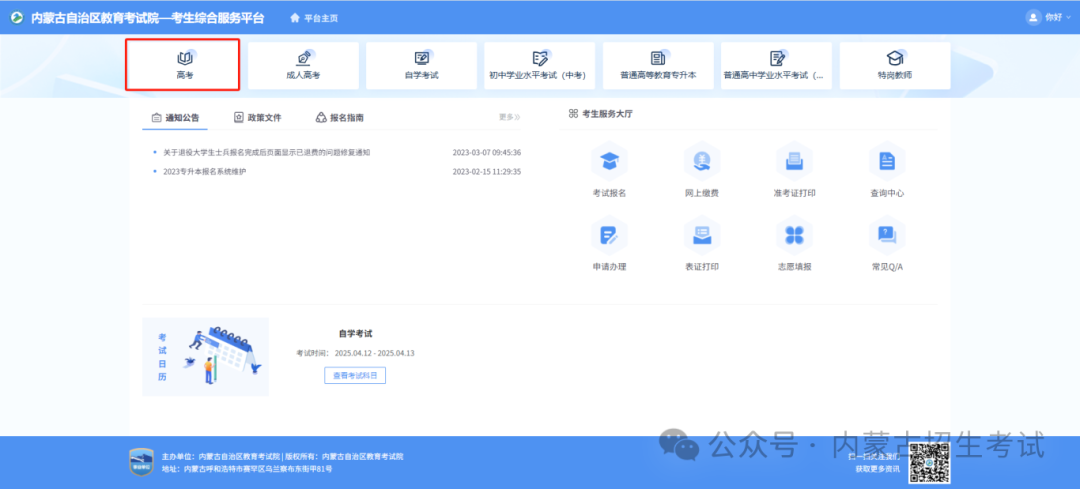
Task: Click the 更多 link for notices
Action: click(510, 117)
